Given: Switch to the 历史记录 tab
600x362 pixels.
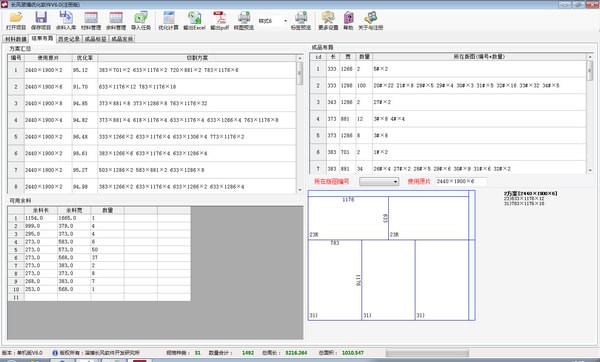Looking at the screenshot, I should tap(69, 39).
